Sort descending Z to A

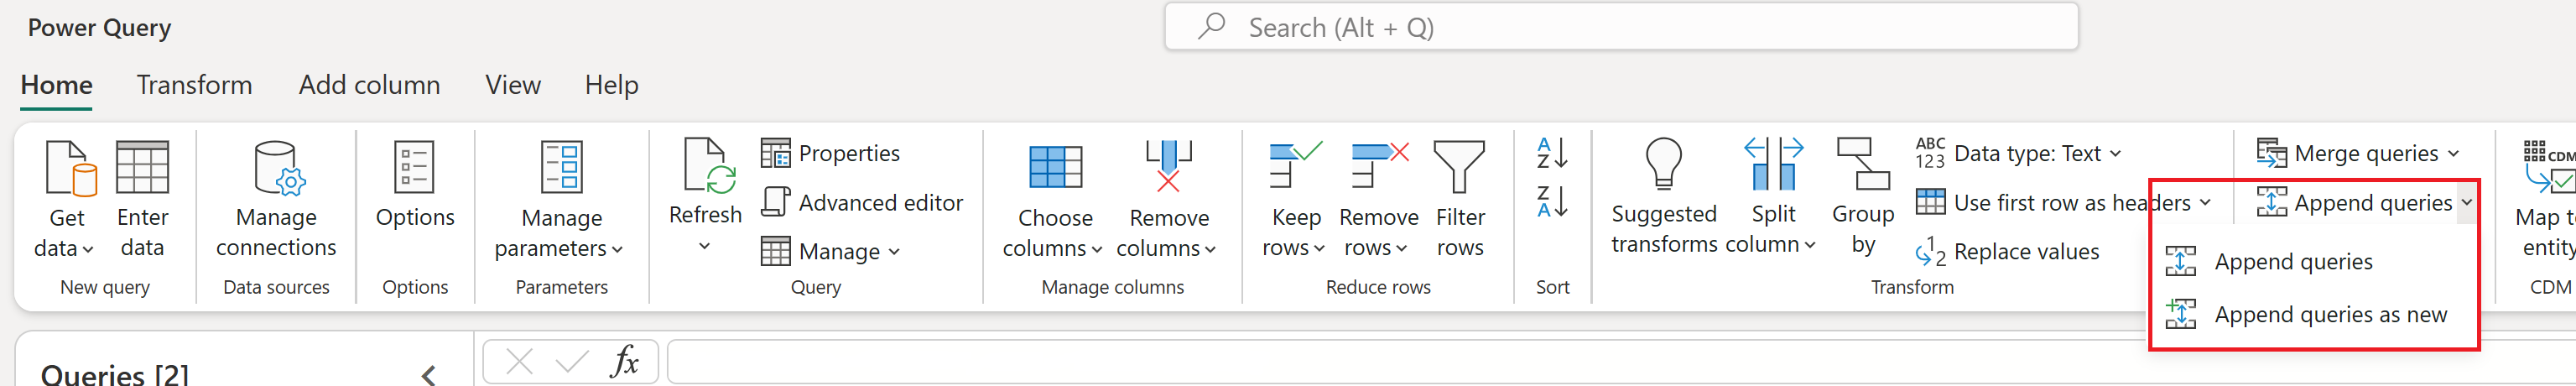(x=1551, y=202)
